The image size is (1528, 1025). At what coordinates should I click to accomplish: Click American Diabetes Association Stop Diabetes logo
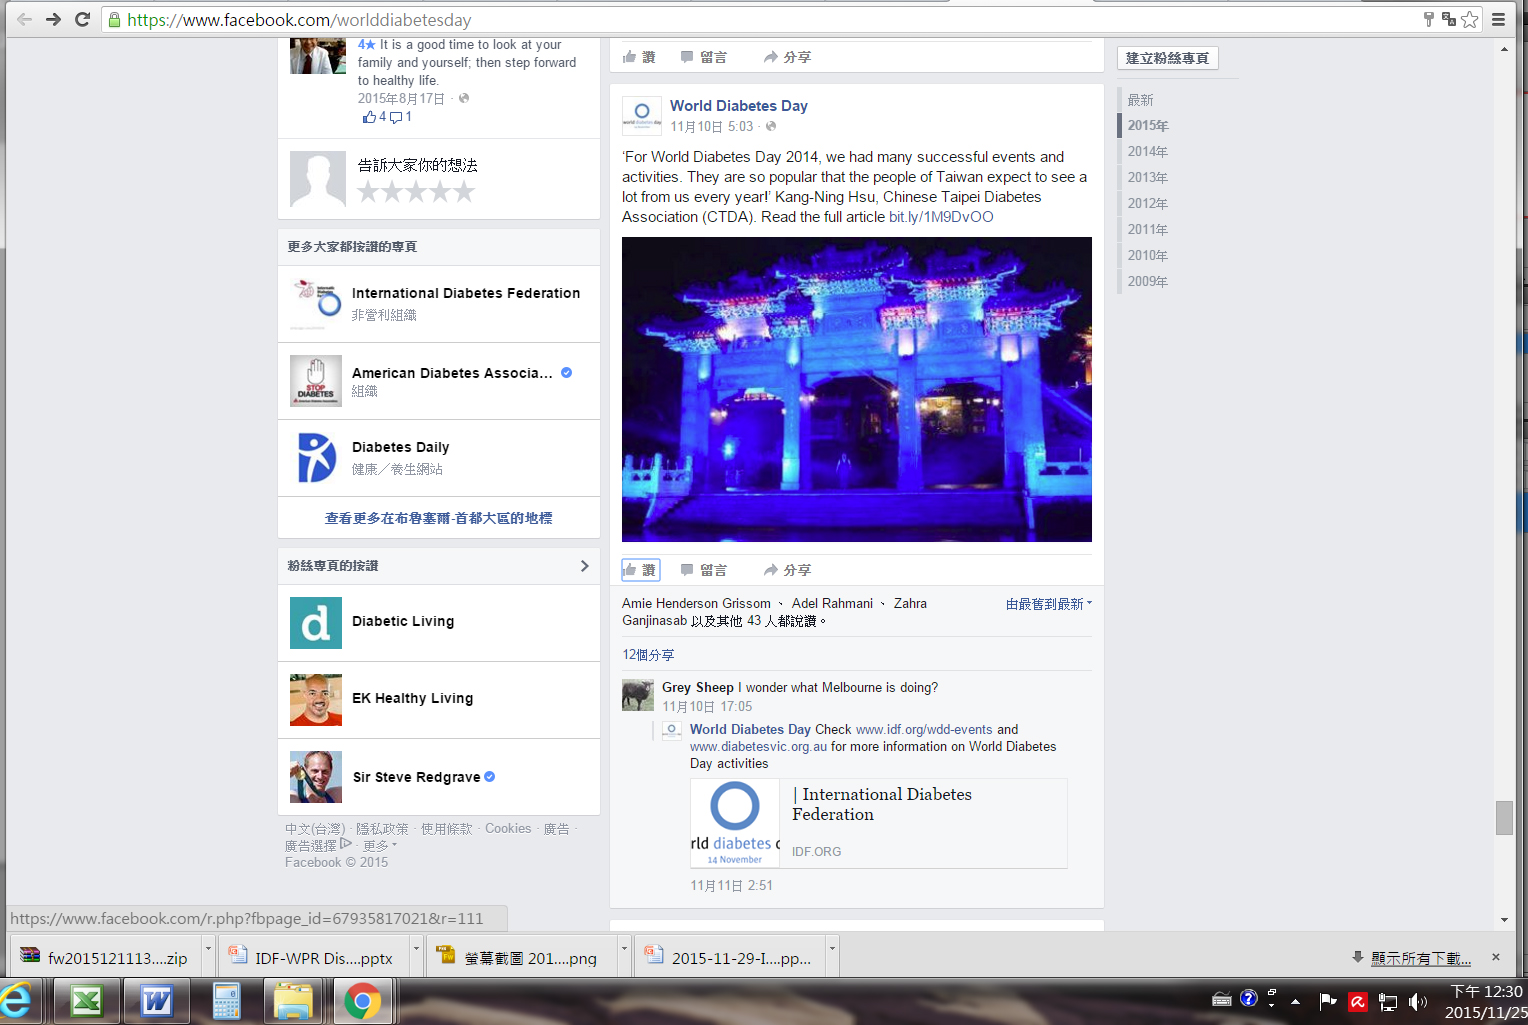click(316, 381)
